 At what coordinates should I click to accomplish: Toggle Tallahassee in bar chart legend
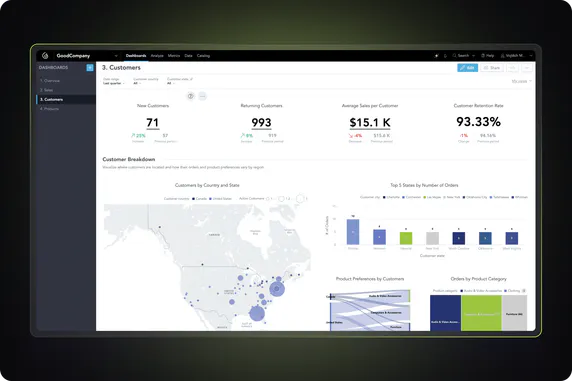pyautogui.click(x=500, y=197)
